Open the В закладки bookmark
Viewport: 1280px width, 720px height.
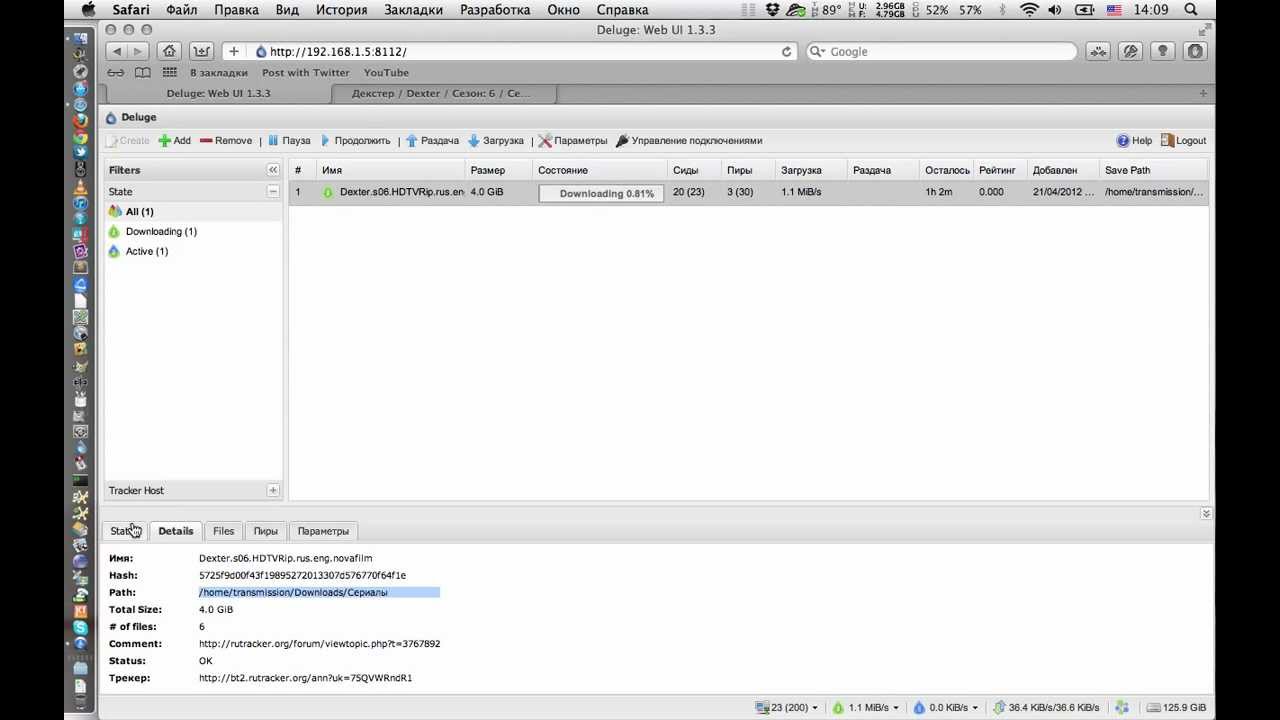(x=219, y=73)
